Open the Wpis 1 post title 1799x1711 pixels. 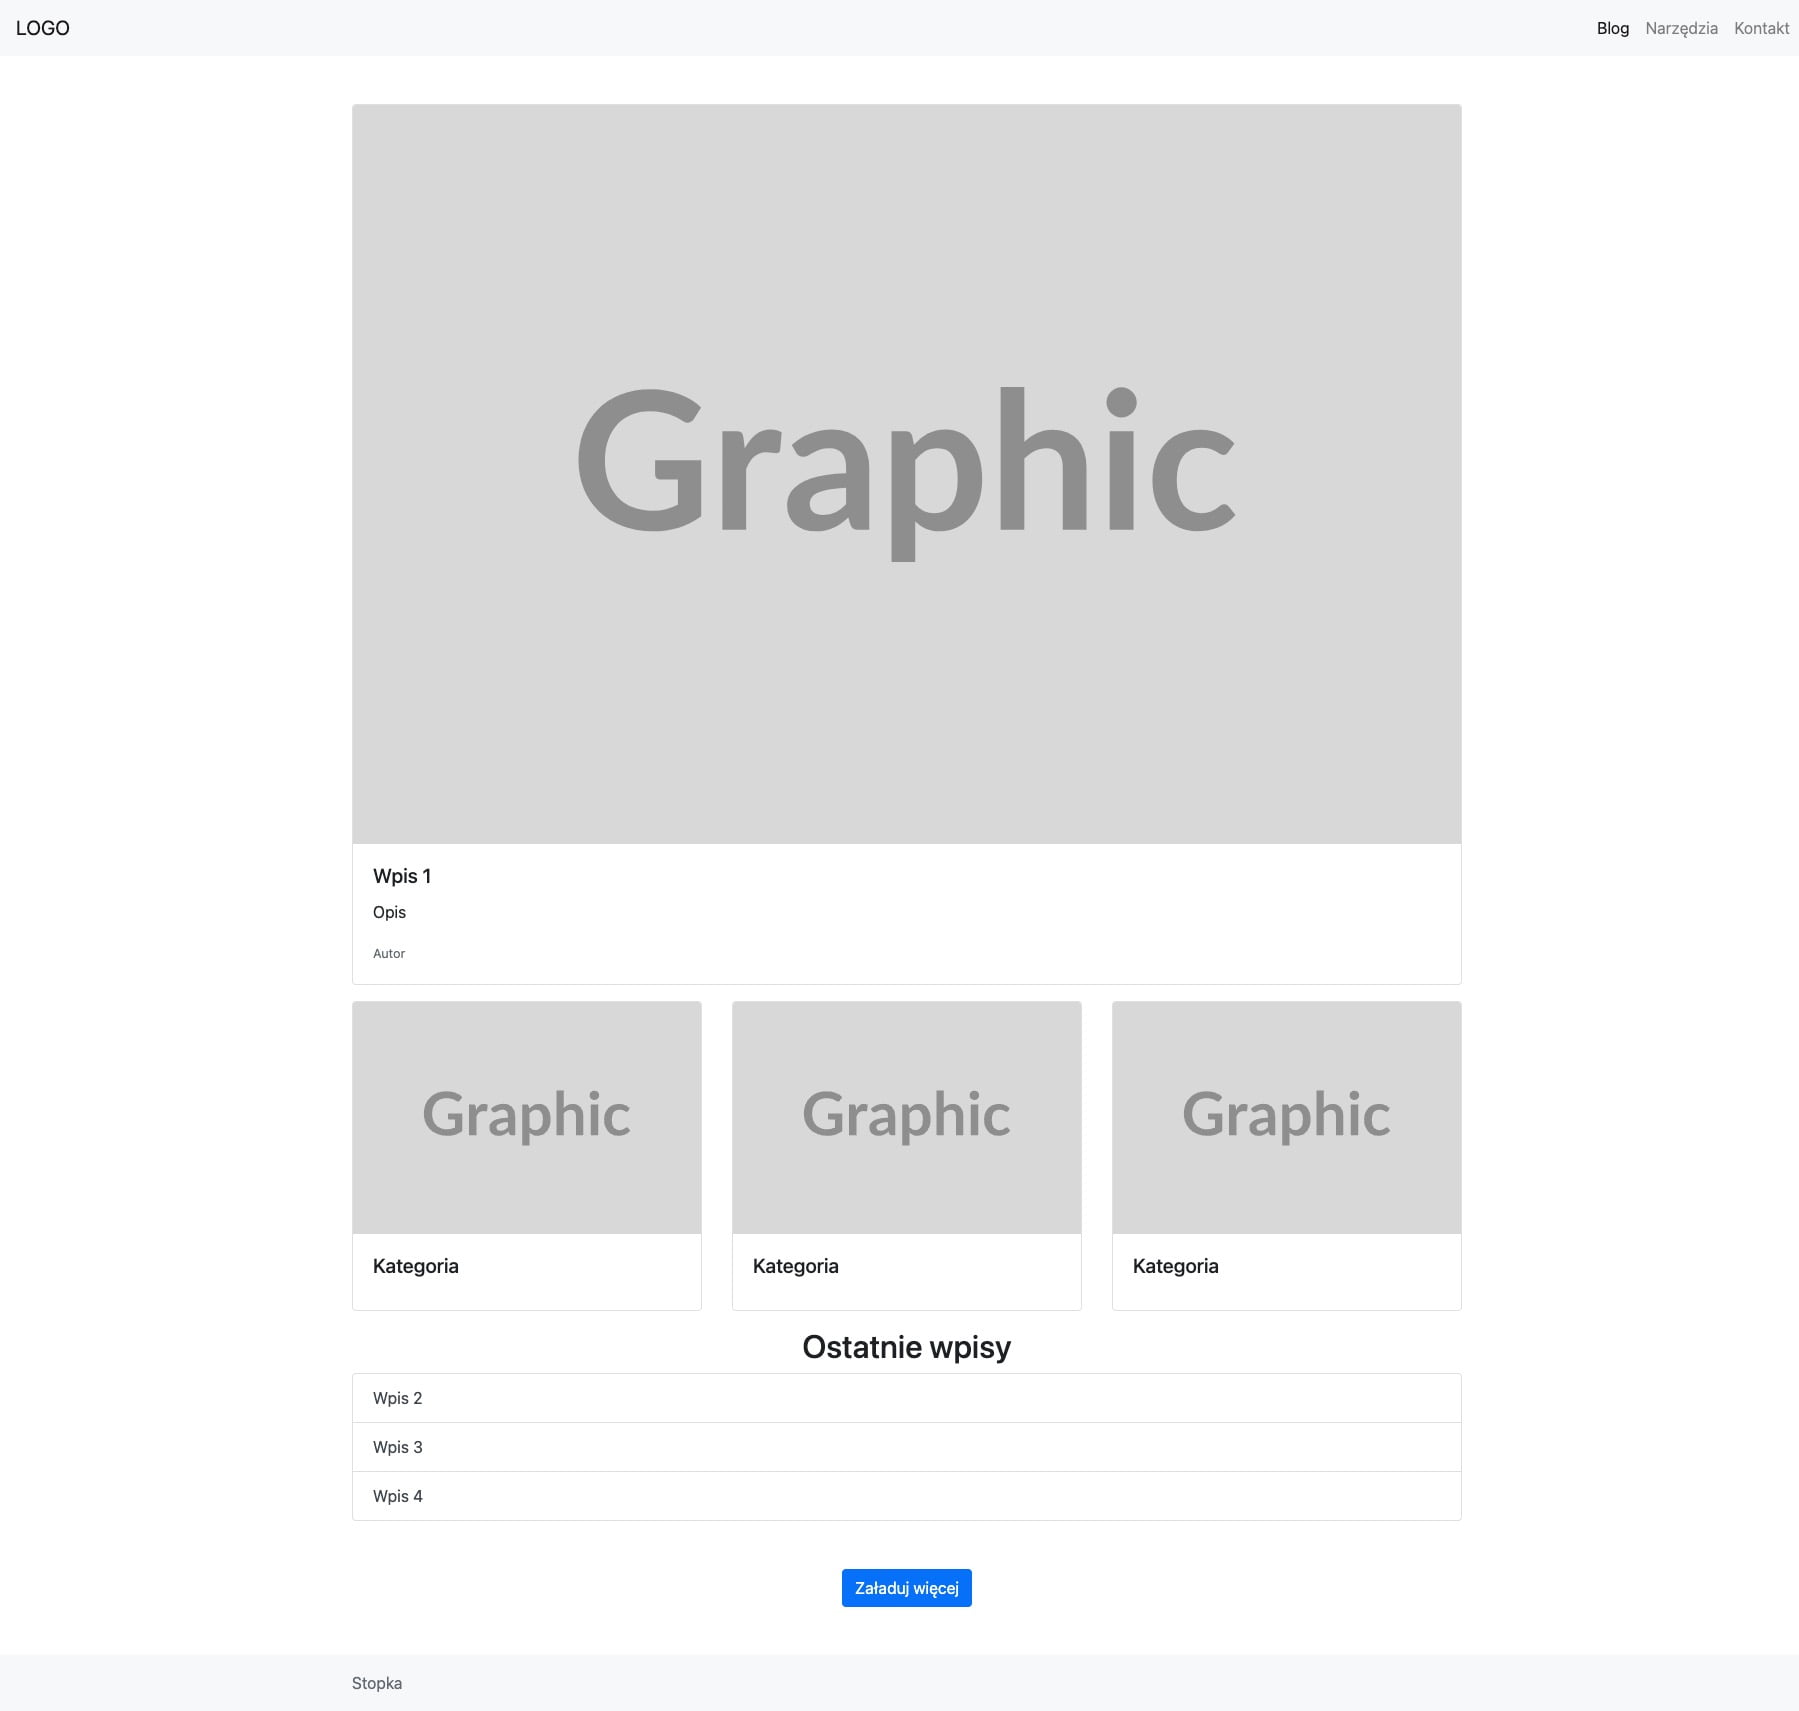[x=402, y=876]
